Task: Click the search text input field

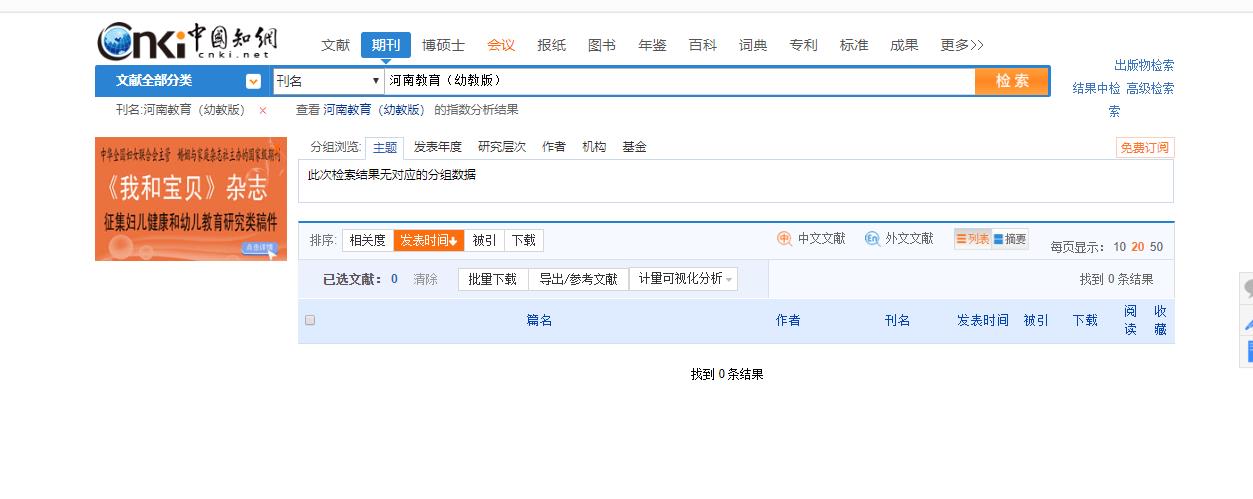Action: click(x=678, y=81)
